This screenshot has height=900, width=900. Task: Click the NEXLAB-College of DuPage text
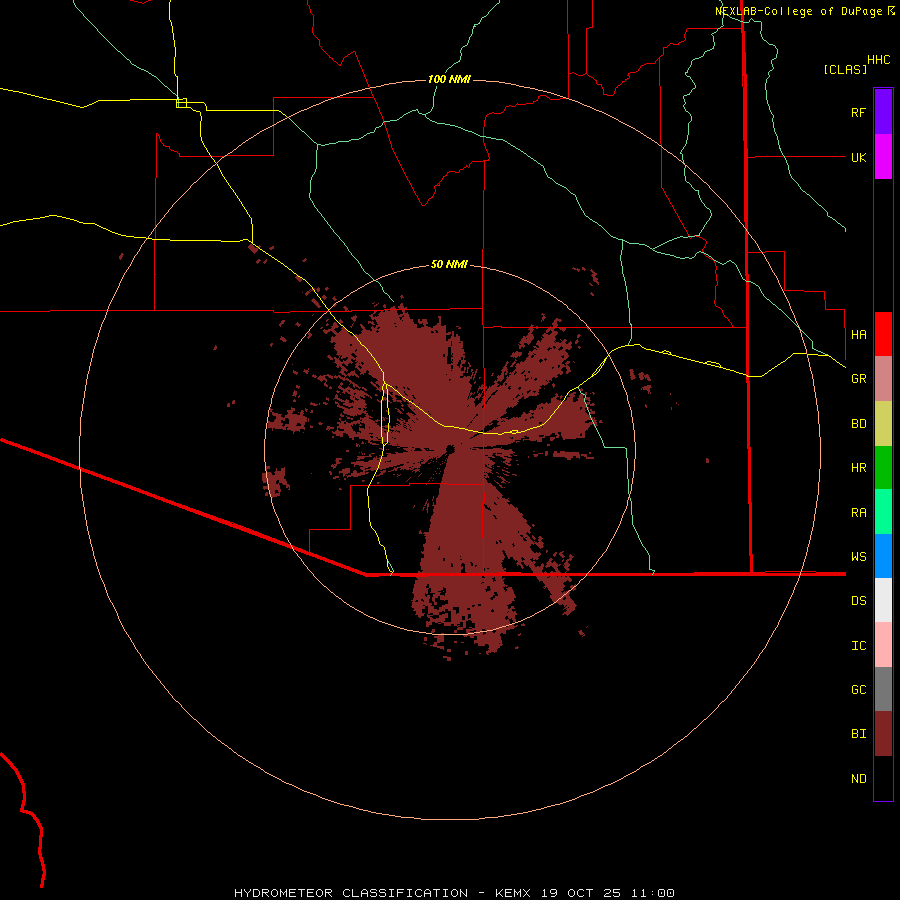(x=798, y=11)
